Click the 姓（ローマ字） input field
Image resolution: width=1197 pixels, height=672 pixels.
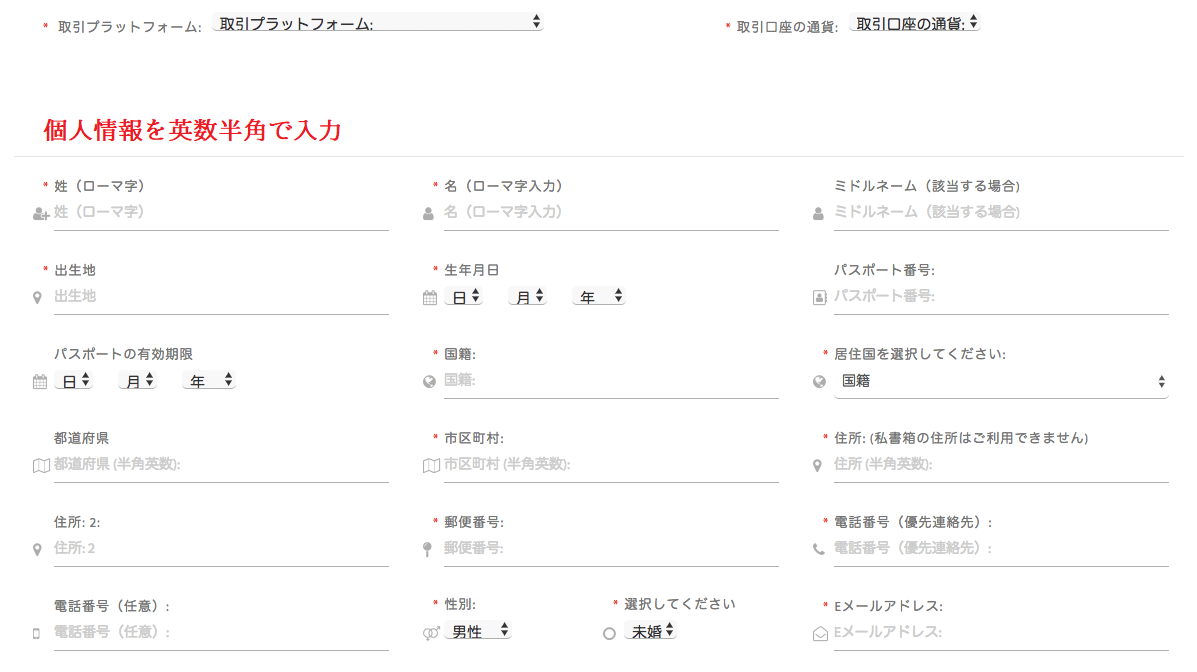tap(220, 213)
